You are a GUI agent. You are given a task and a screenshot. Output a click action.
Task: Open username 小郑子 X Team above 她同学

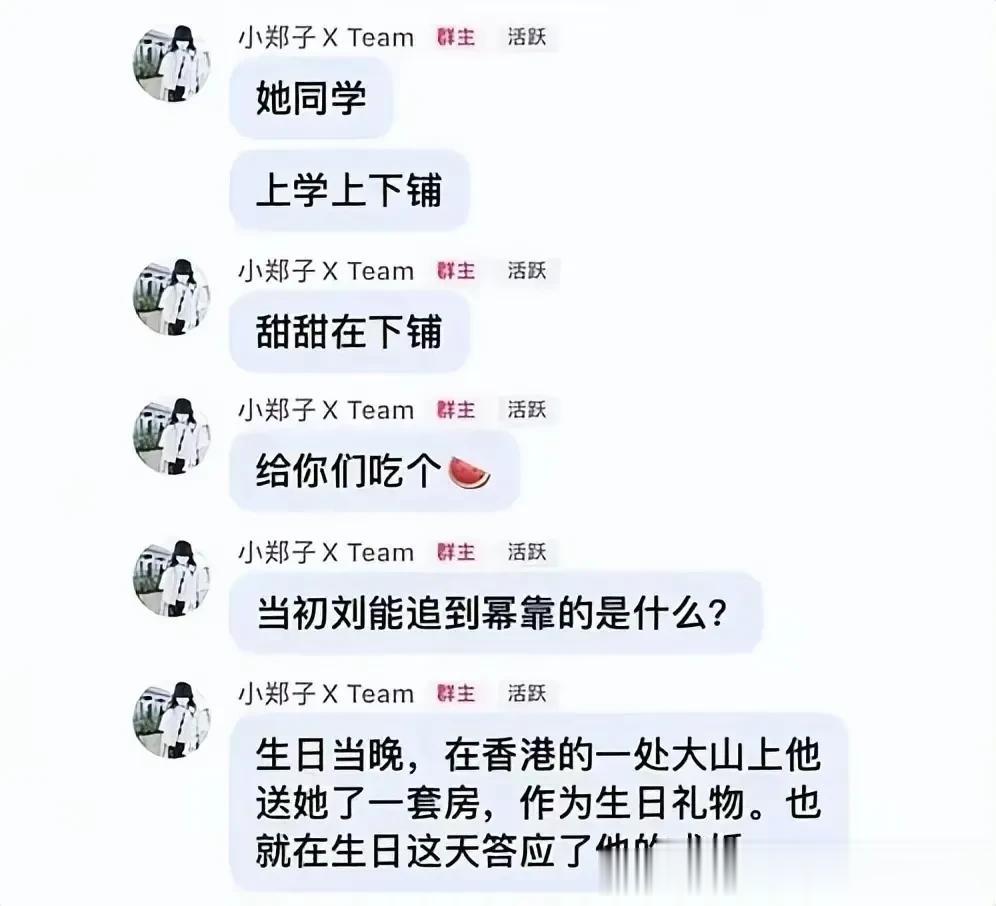(326, 37)
